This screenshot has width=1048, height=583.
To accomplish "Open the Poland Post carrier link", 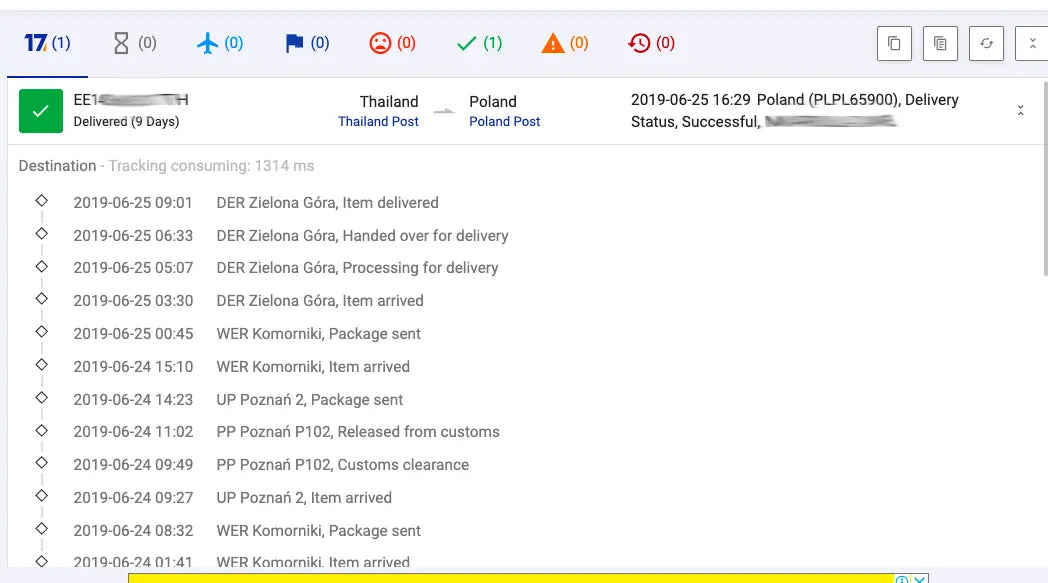I will (x=505, y=122).
